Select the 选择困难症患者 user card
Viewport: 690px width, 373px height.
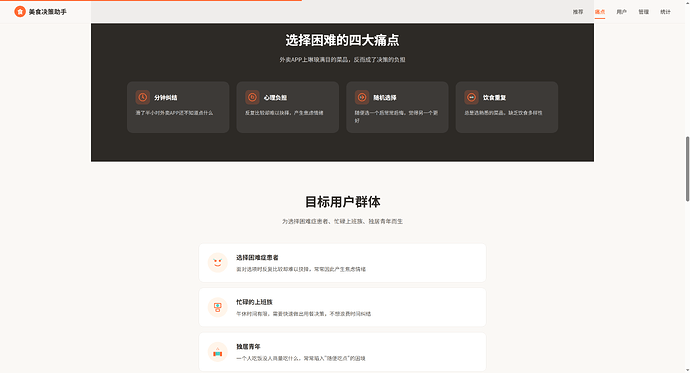coord(342,263)
